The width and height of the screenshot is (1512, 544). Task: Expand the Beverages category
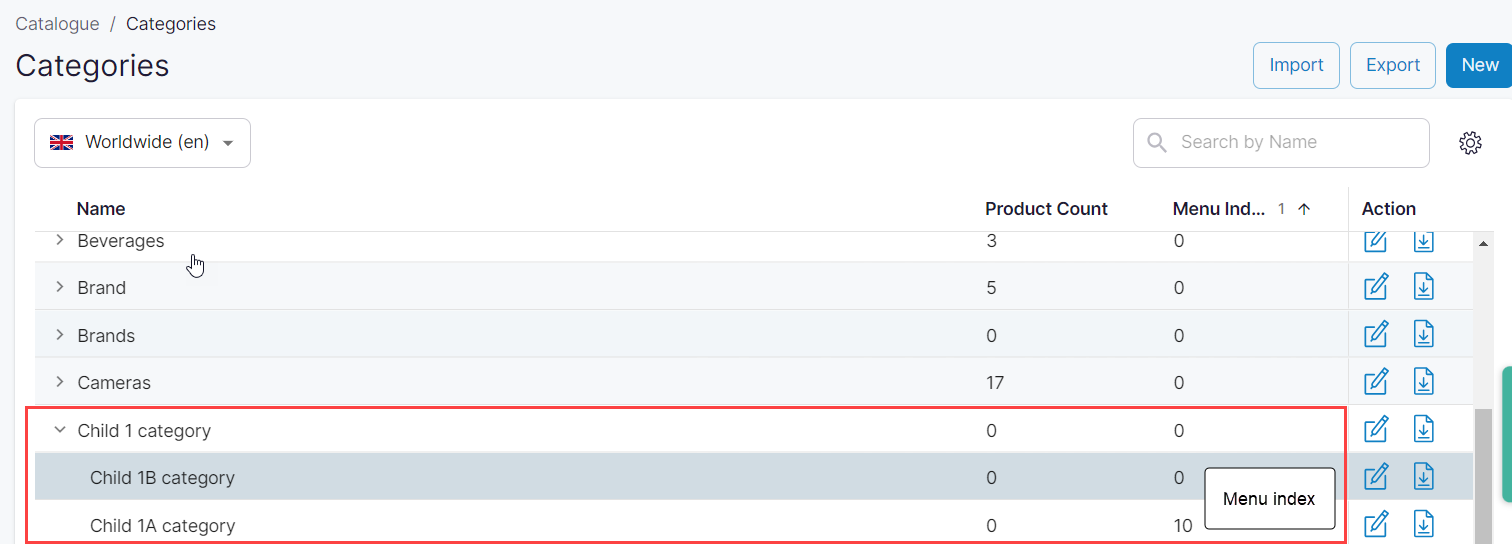59,240
